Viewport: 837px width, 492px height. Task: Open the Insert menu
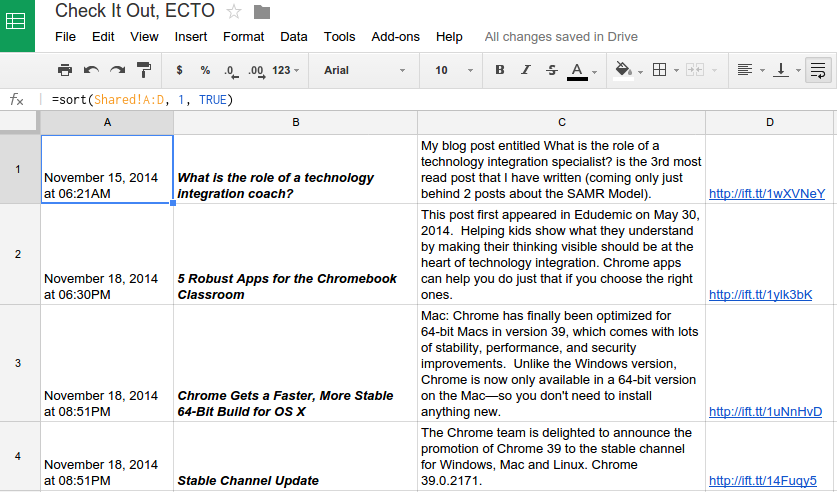point(191,36)
